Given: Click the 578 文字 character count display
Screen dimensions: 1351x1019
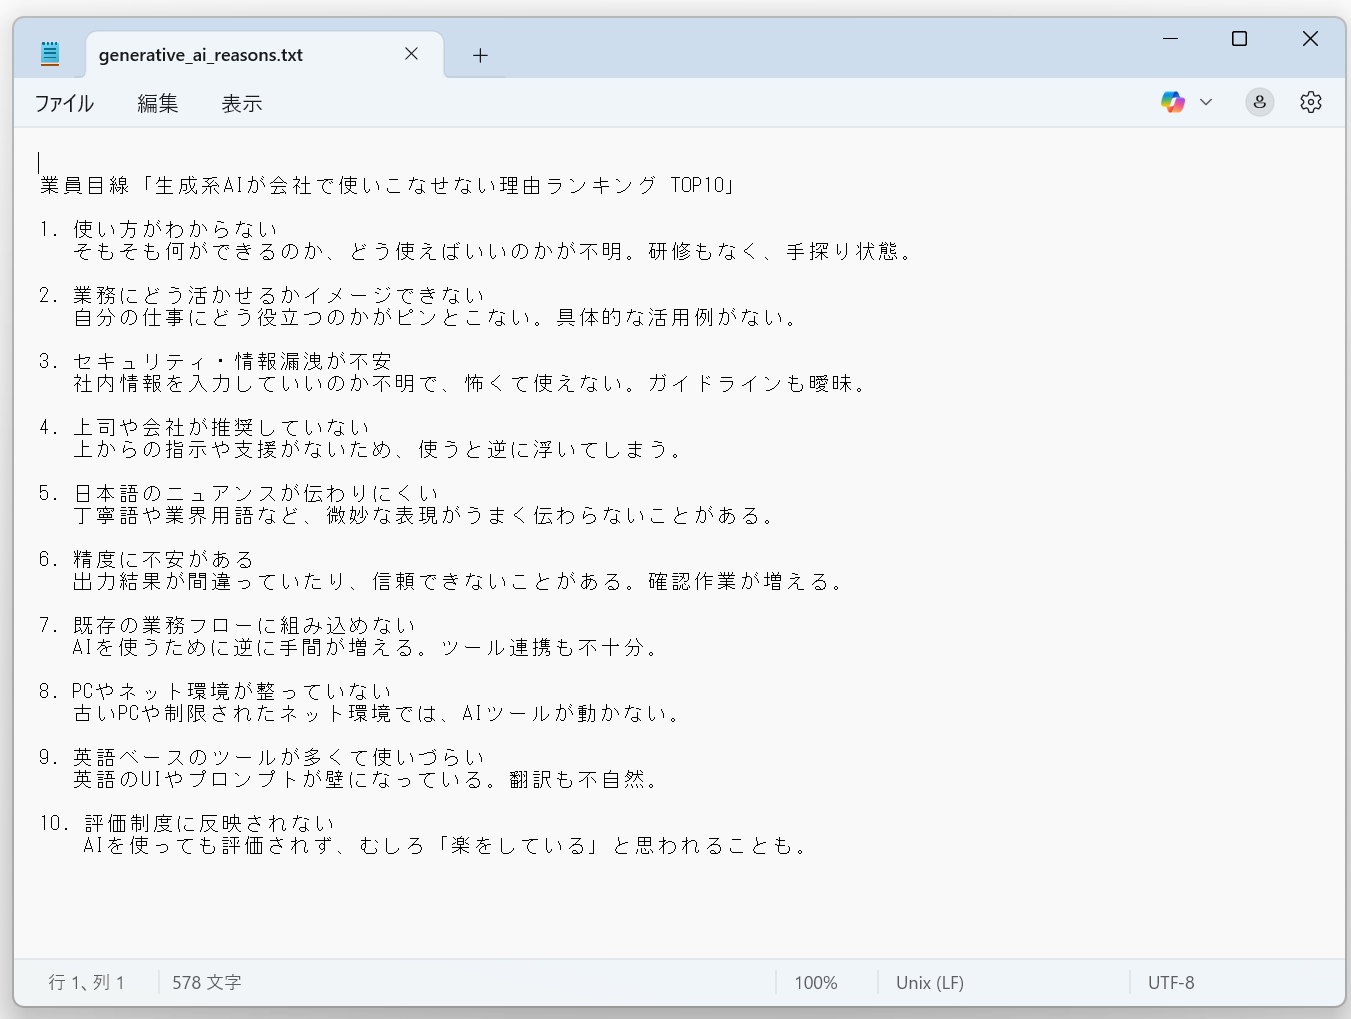Looking at the screenshot, I should pyautogui.click(x=206, y=982).
